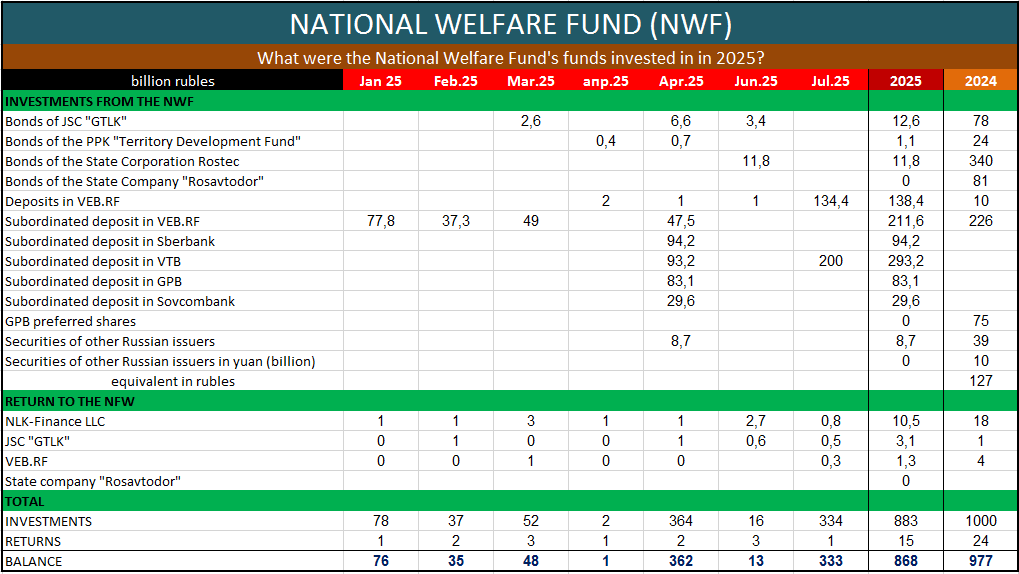Viewport: 1019px width, 574px height.
Task: Select the 'Jan 25' column header
Action: [381, 81]
